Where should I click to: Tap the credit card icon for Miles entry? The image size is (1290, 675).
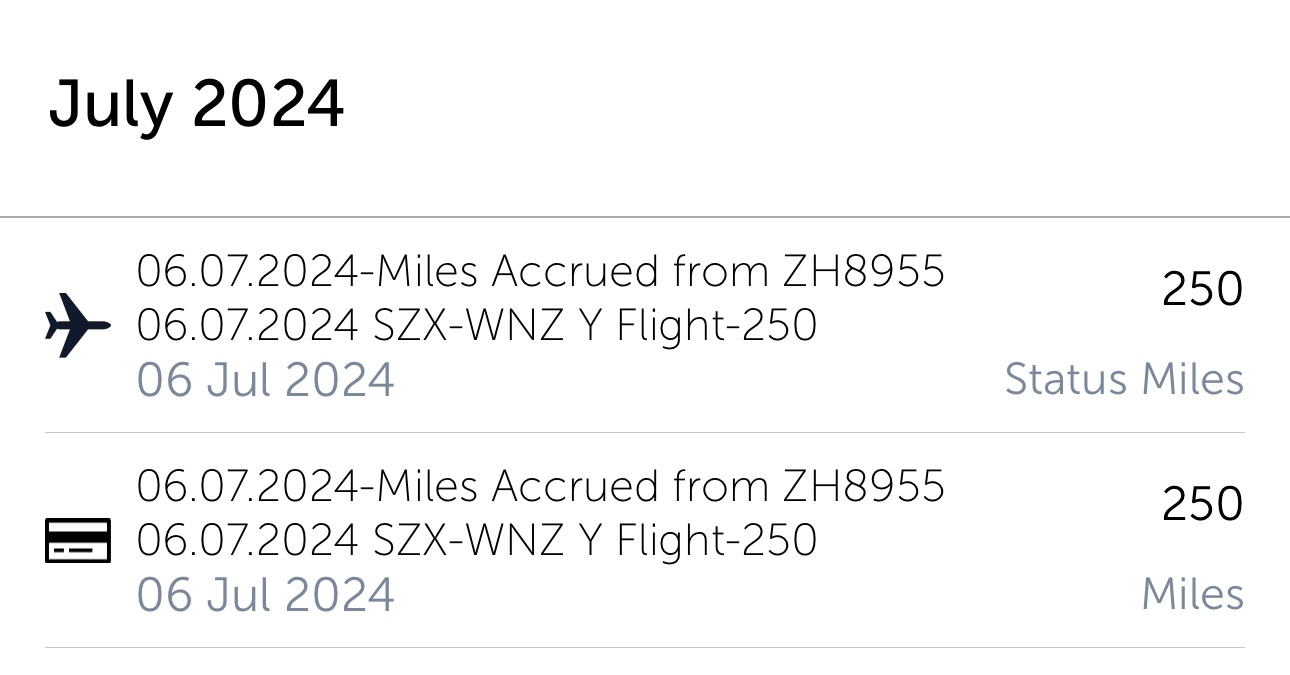[78, 540]
